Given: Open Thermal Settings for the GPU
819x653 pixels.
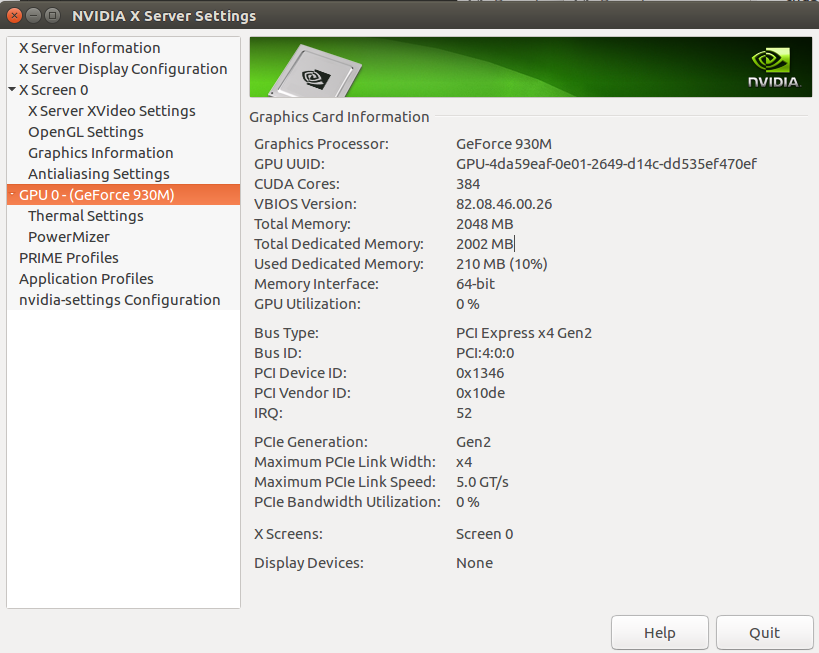Looking at the screenshot, I should [85, 215].
